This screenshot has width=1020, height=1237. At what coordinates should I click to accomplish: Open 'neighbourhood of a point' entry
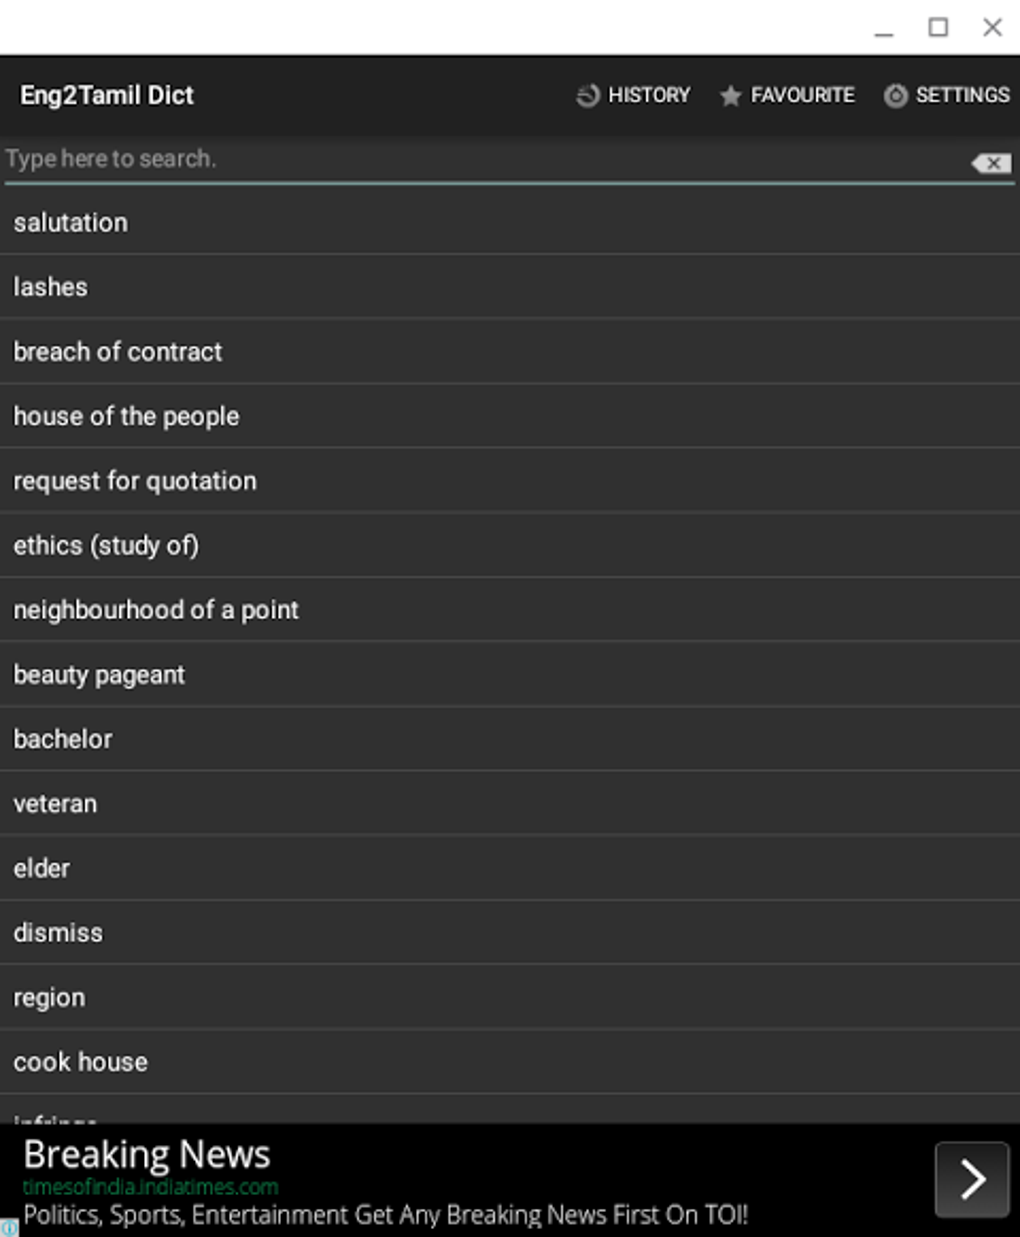click(x=156, y=610)
